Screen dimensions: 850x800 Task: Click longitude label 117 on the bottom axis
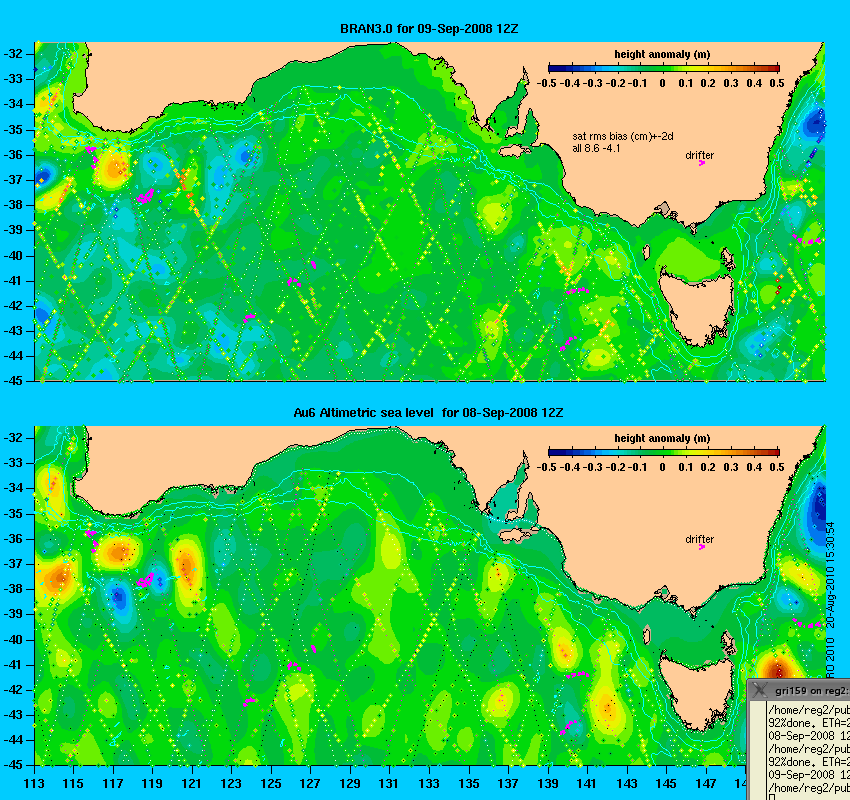tap(113, 784)
